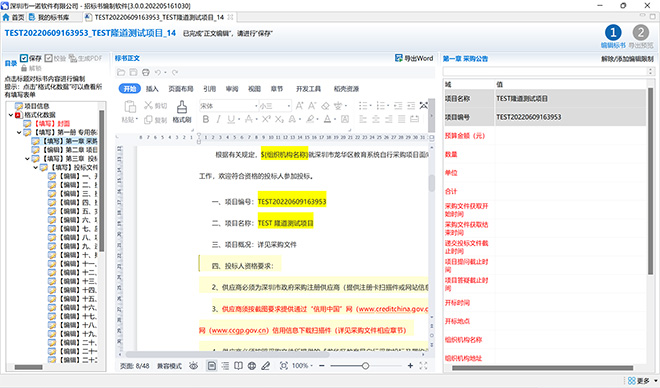Click the www.ccgp.gov.cn hyperlink
The height and width of the screenshot is (388, 660).
(x=239, y=330)
